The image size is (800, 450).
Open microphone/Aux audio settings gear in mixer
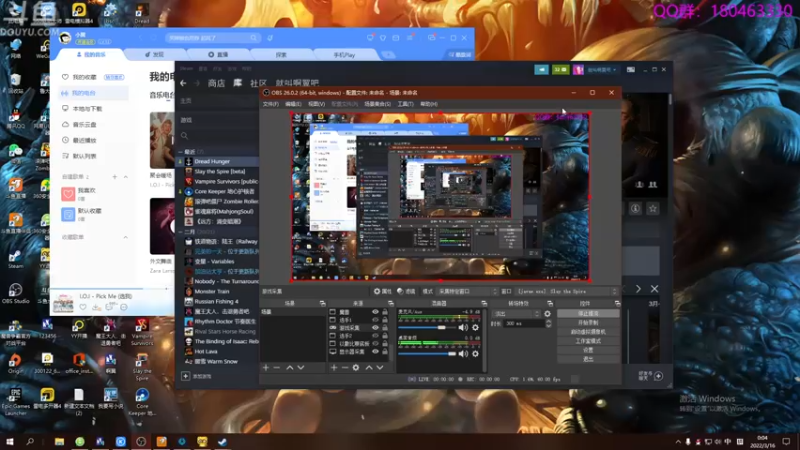pos(476,328)
